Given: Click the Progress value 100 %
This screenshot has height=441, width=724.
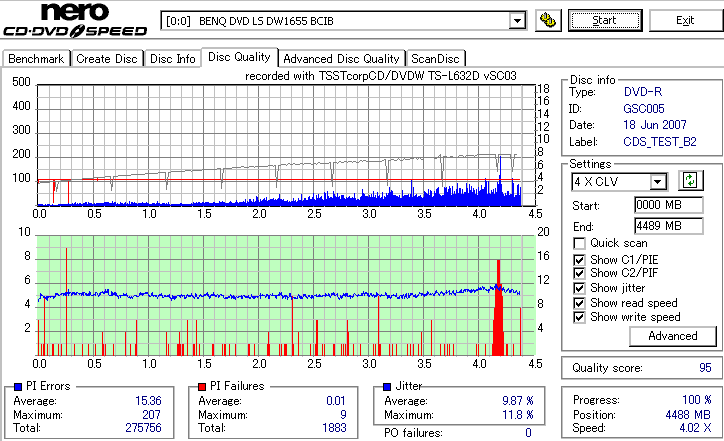Looking at the screenshot, I should [x=697, y=399].
